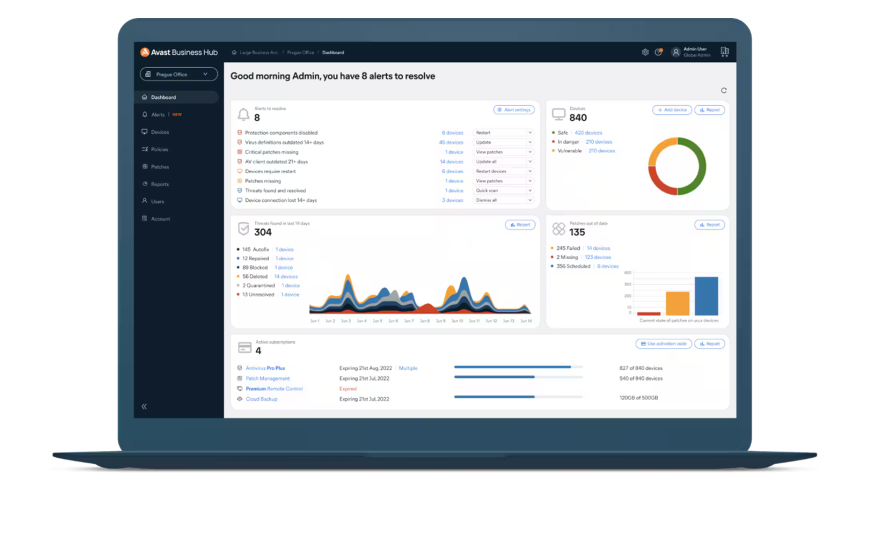The height and width of the screenshot is (534, 870).
Task: Open the Antivirus Pro Plus subscription link
Action: pos(265,368)
